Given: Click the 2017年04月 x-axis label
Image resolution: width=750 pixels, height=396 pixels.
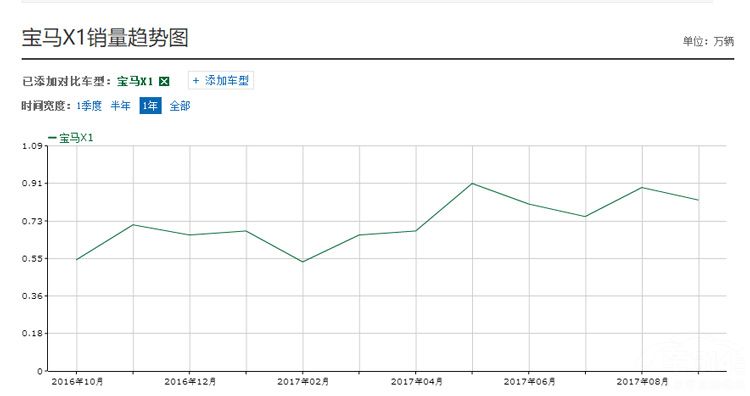Looking at the screenshot, I should point(416,382).
